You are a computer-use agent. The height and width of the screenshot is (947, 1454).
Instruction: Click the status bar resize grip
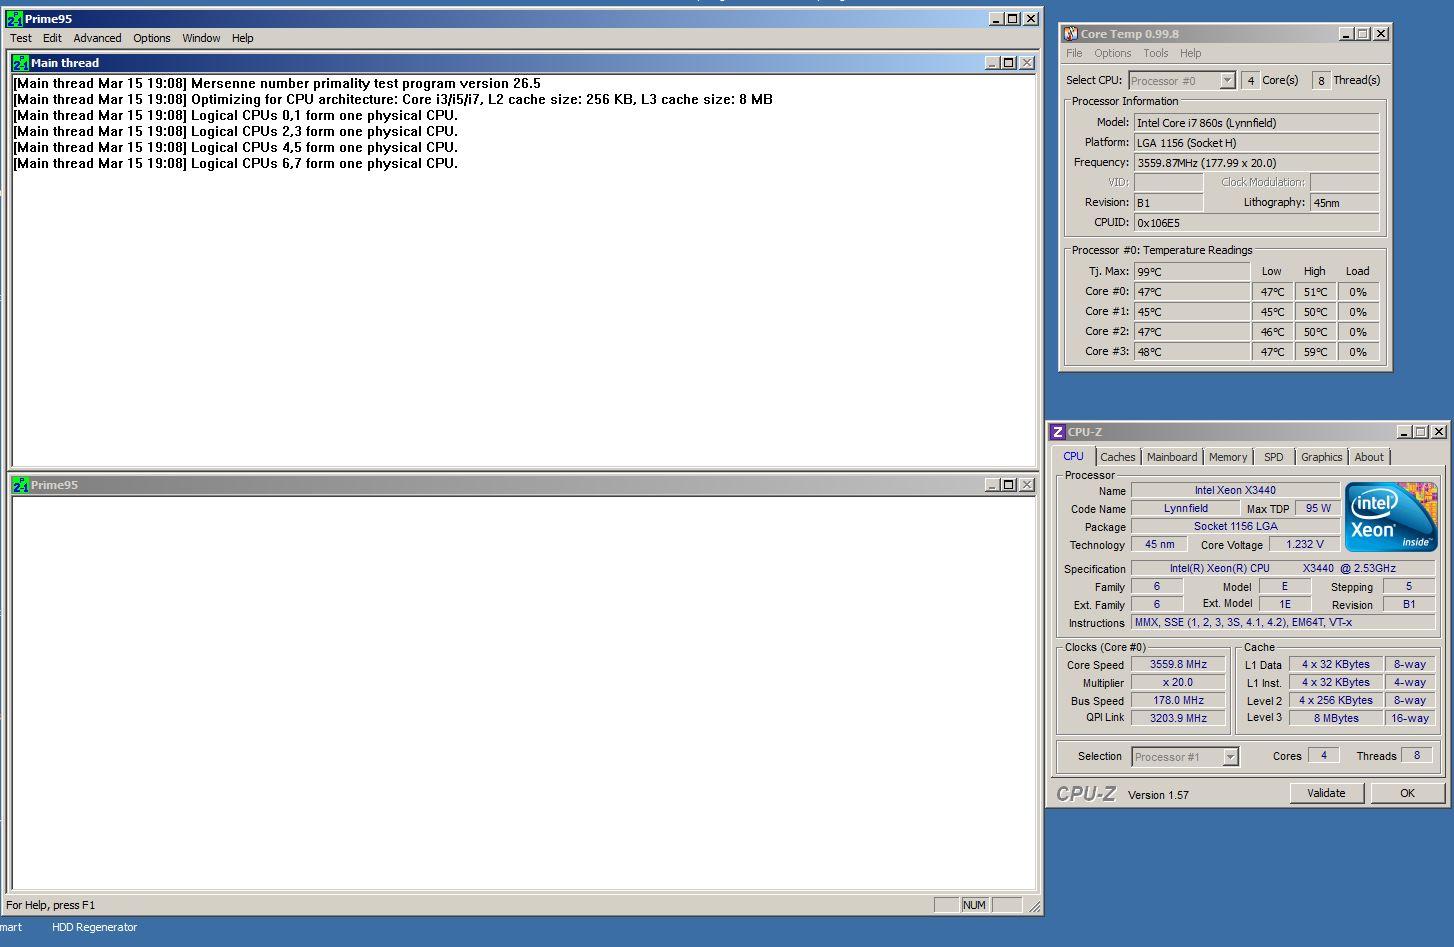1034,906
